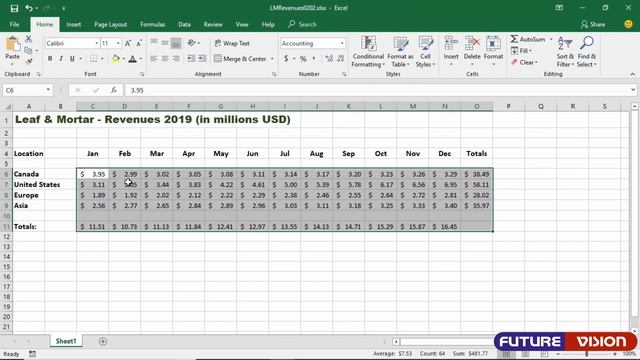The image size is (640, 360).
Task: Apply accounting dollar format
Action: click(x=286, y=59)
